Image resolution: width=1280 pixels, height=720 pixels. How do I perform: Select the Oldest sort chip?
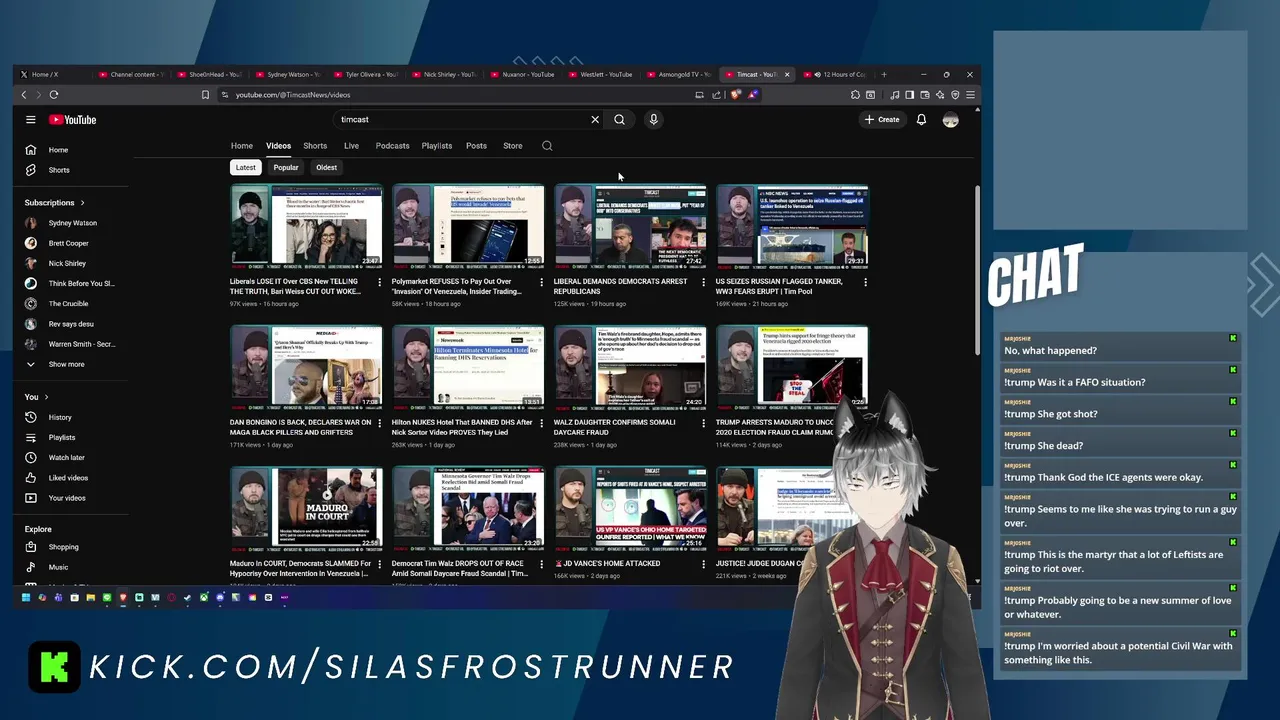pyautogui.click(x=327, y=168)
